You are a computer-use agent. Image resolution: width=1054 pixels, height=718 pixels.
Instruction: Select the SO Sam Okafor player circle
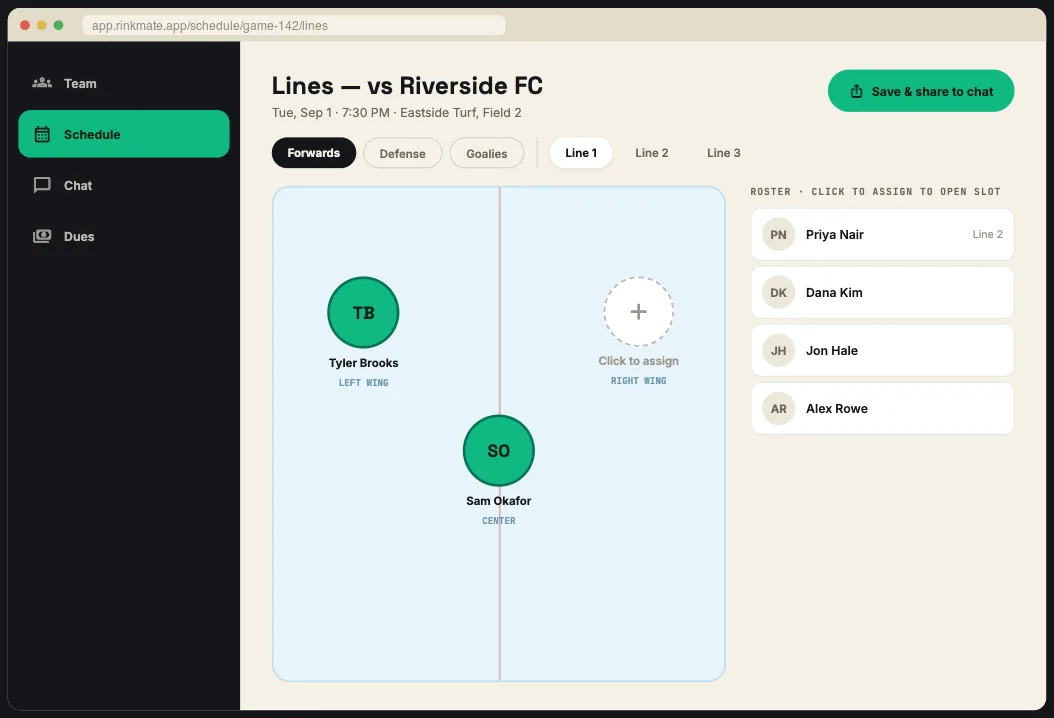point(498,450)
